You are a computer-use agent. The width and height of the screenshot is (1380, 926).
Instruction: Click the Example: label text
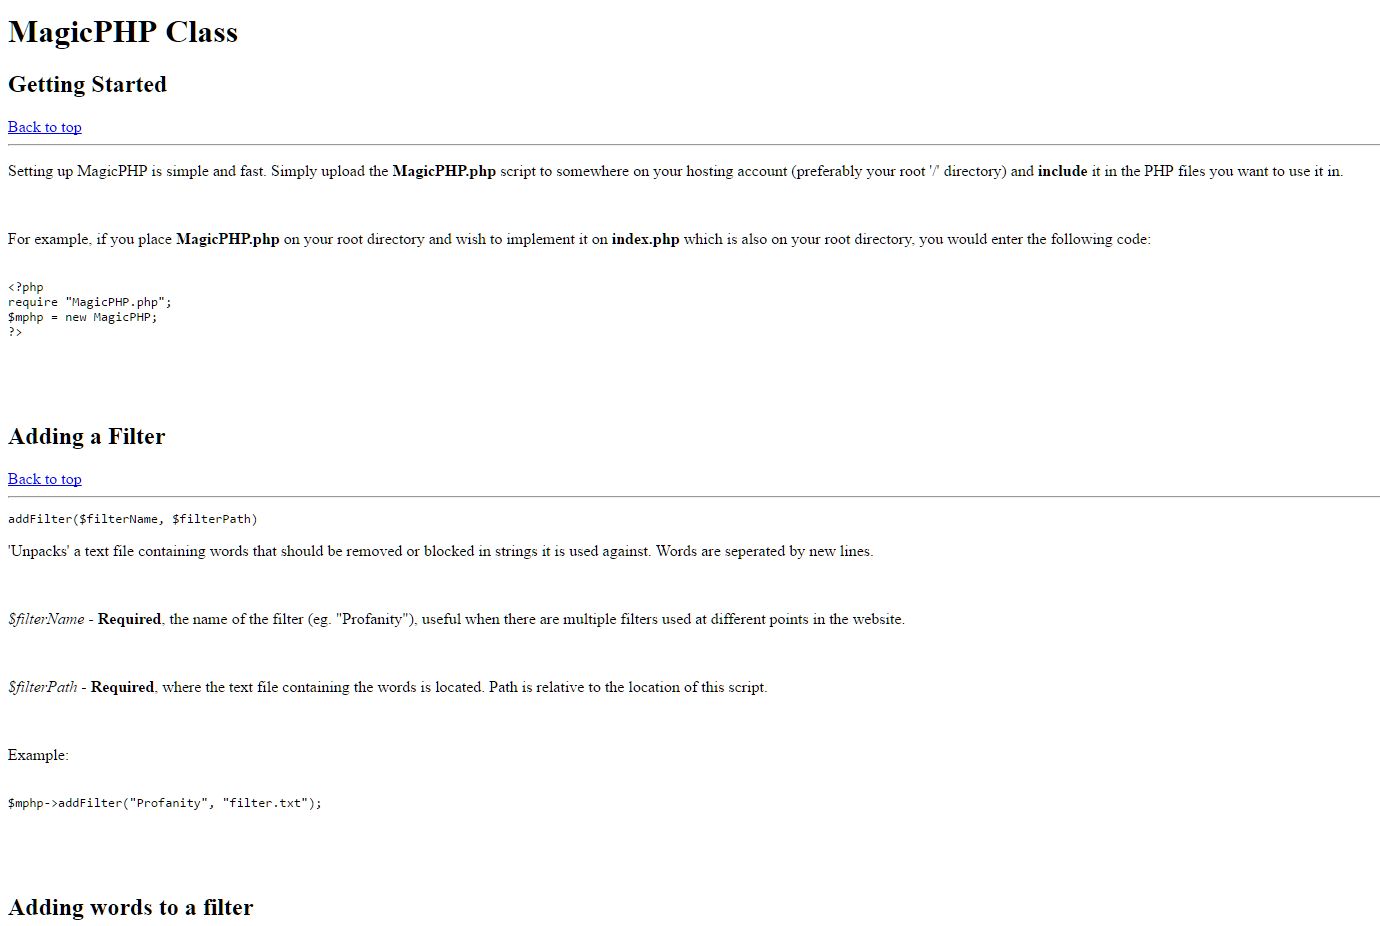(38, 755)
